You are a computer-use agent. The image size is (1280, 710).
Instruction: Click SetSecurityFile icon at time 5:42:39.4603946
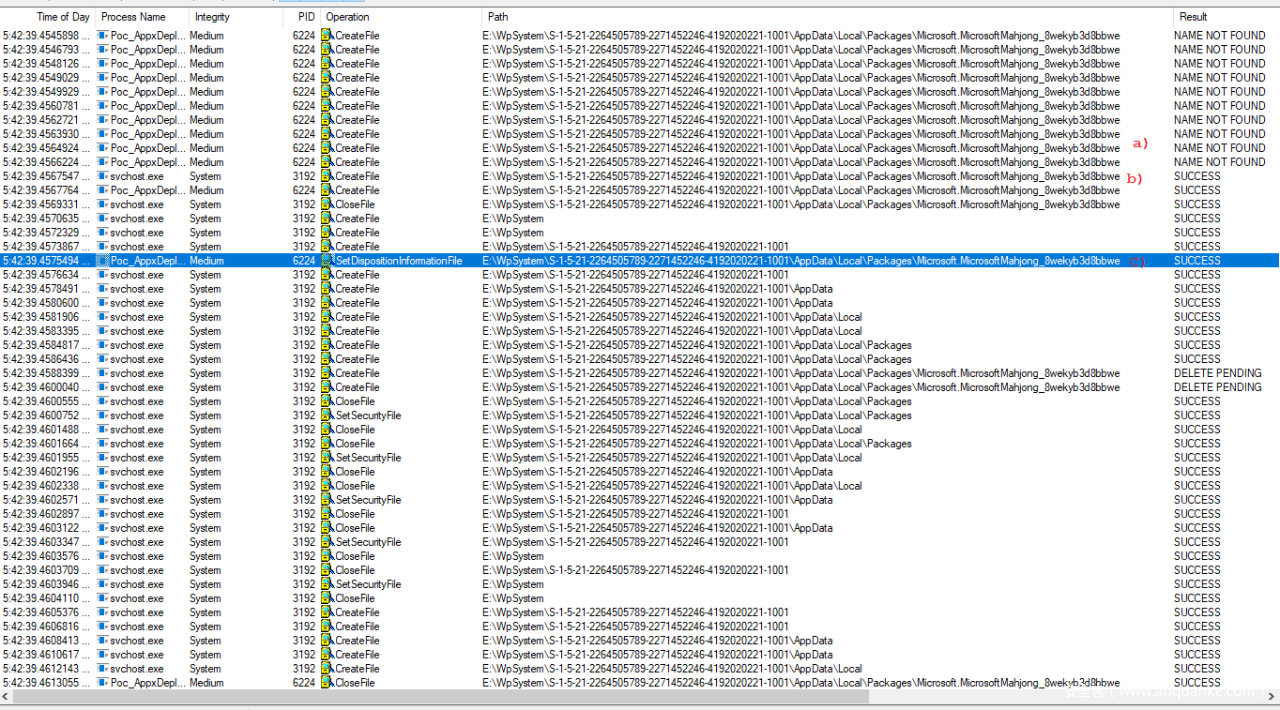(327, 584)
